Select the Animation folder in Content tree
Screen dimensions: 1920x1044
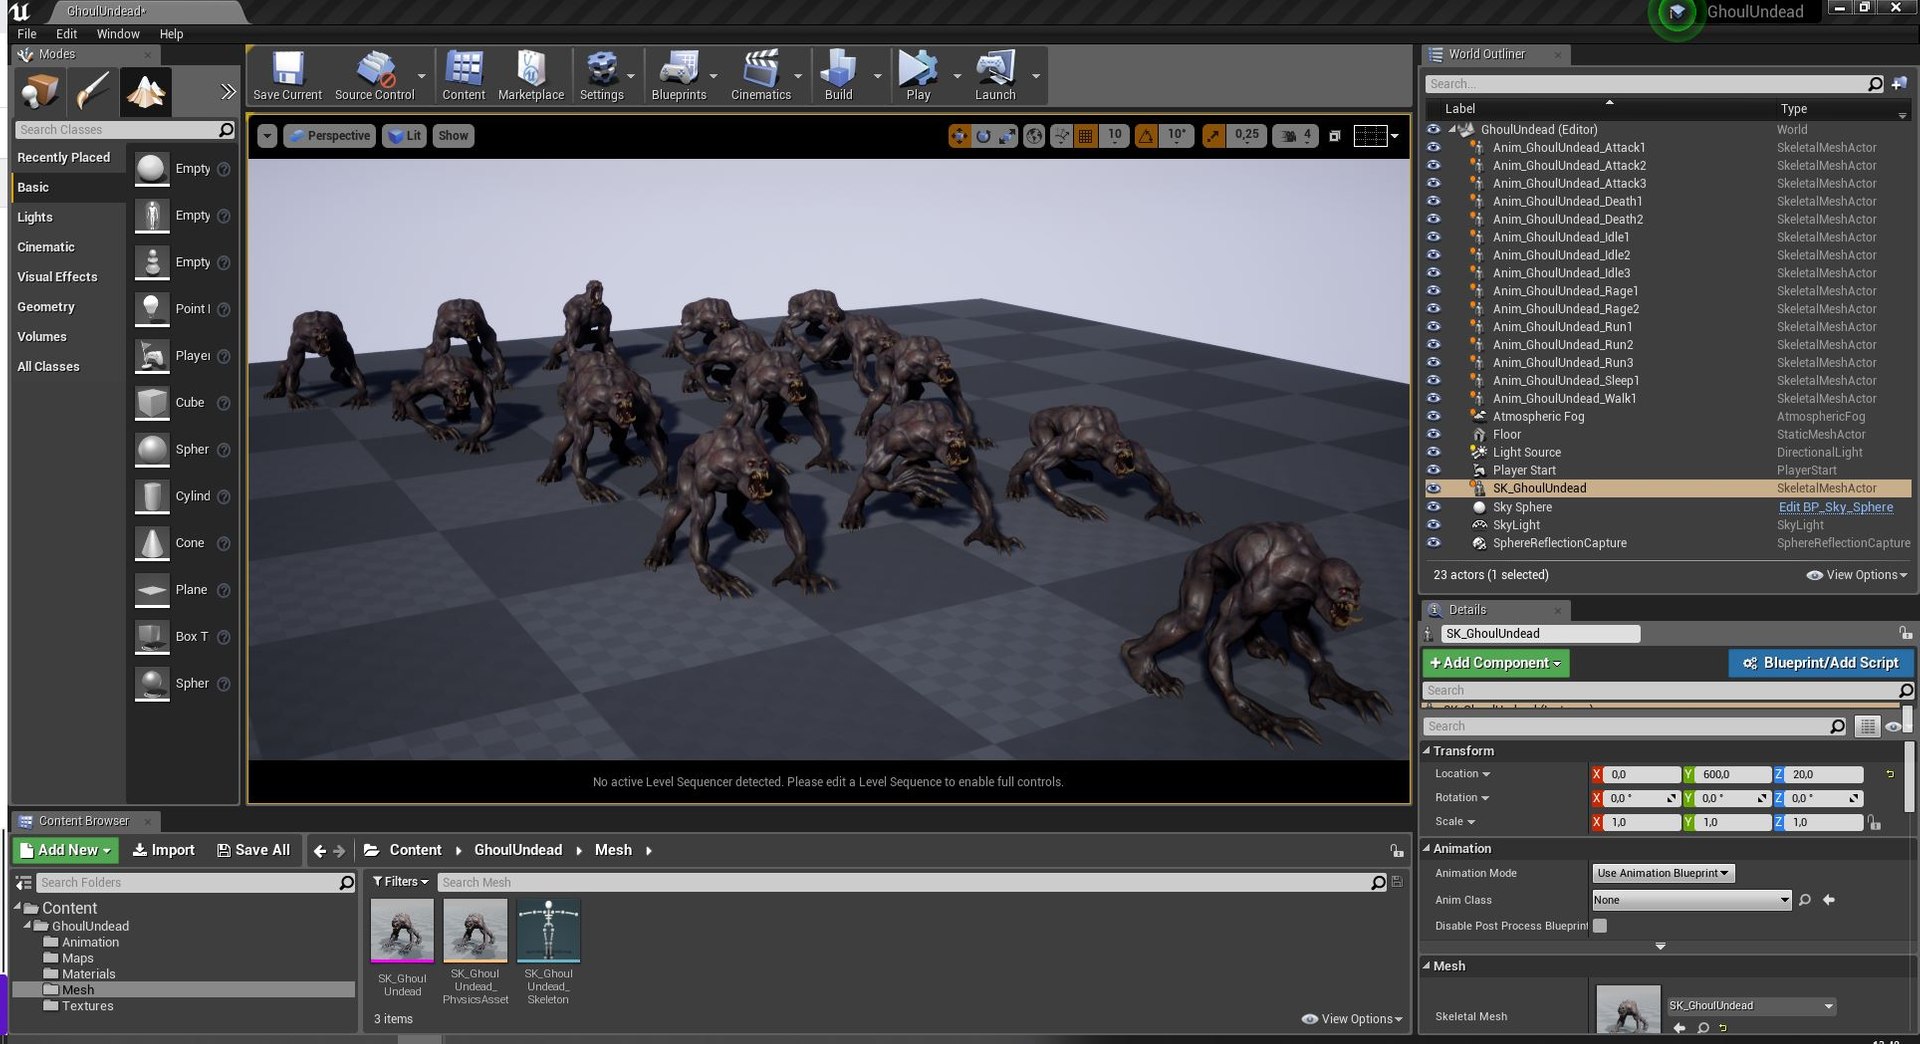click(x=90, y=942)
